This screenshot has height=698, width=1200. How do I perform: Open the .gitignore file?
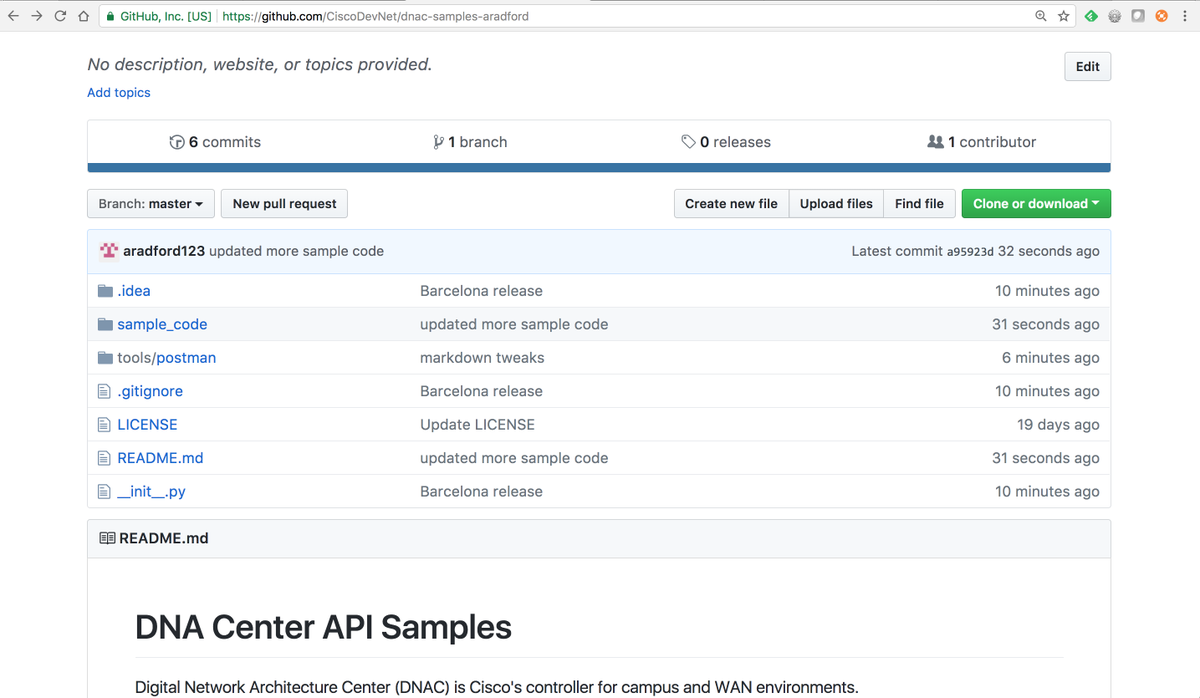pos(150,391)
